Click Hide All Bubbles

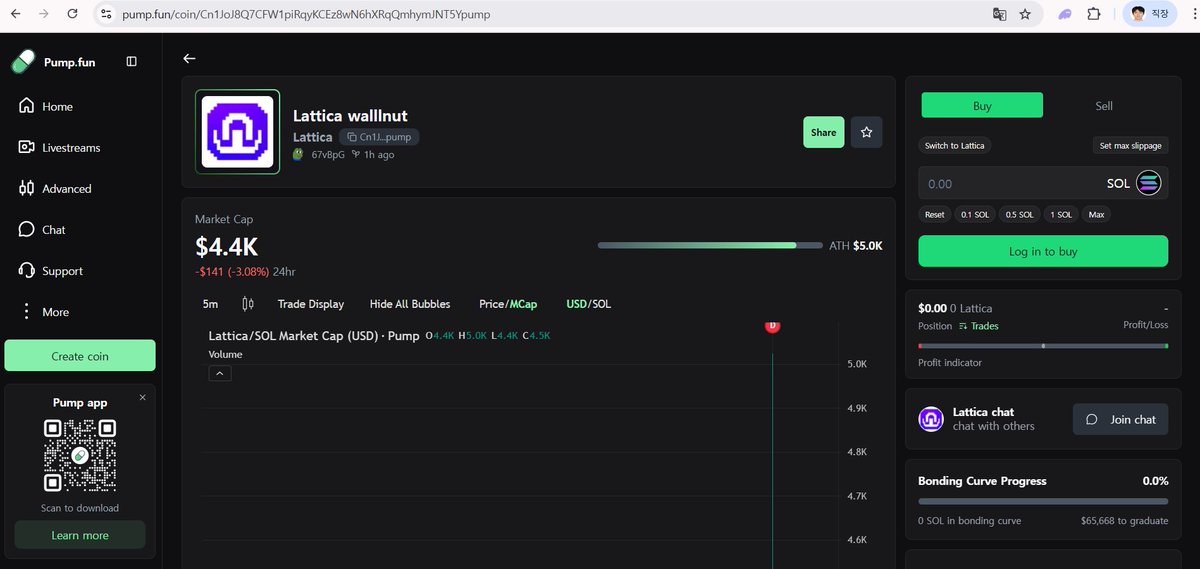point(410,304)
